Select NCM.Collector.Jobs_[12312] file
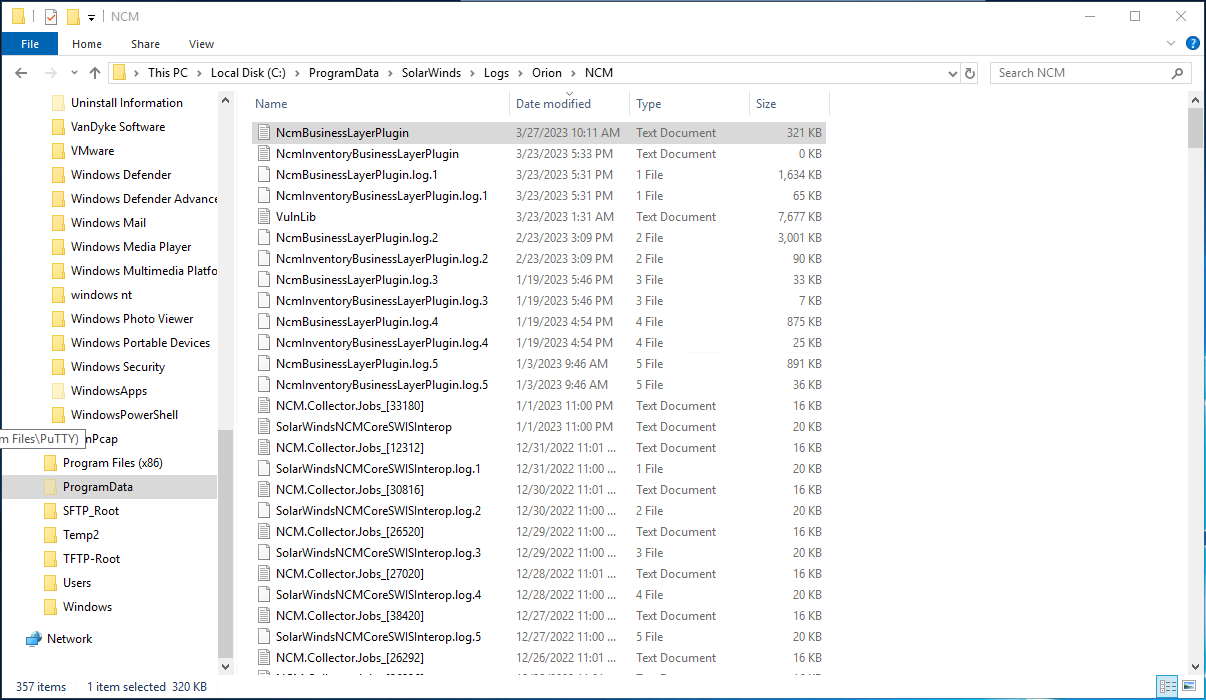Image resolution: width=1206 pixels, height=700 pixels. (350, 448)
